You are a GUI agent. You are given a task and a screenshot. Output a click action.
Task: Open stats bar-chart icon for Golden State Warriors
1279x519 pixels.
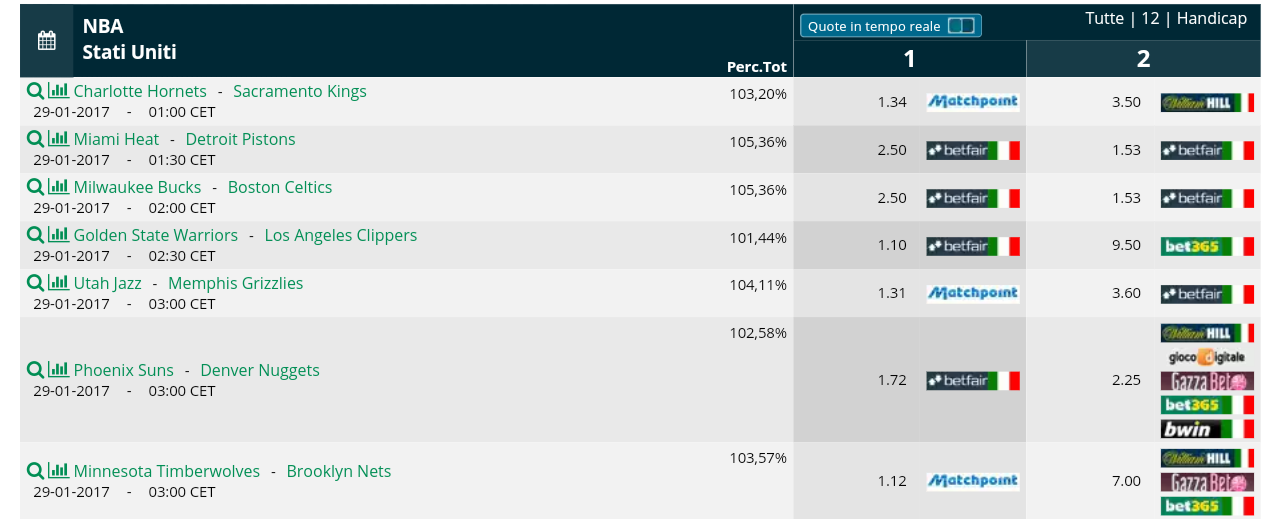point(59,235)
